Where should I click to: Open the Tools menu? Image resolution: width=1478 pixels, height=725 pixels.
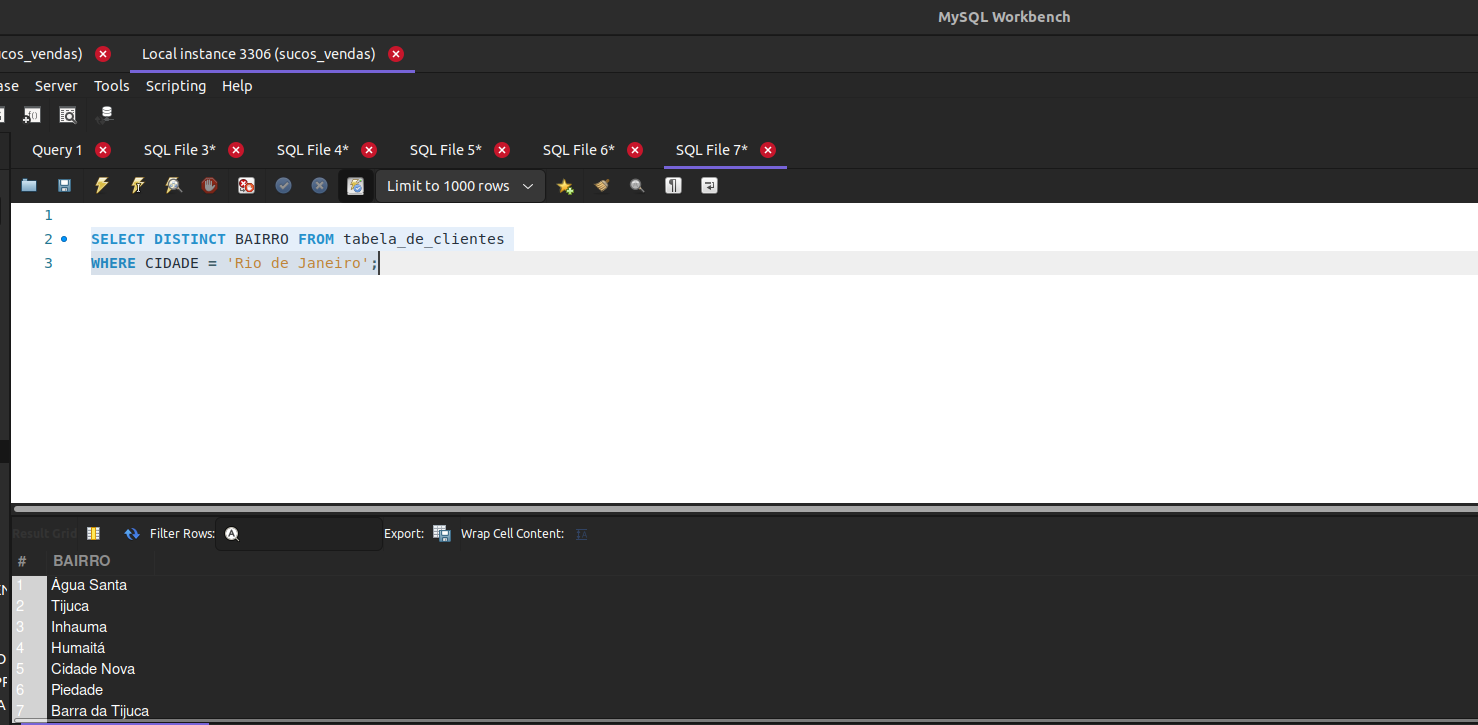[x=112, y=86]
